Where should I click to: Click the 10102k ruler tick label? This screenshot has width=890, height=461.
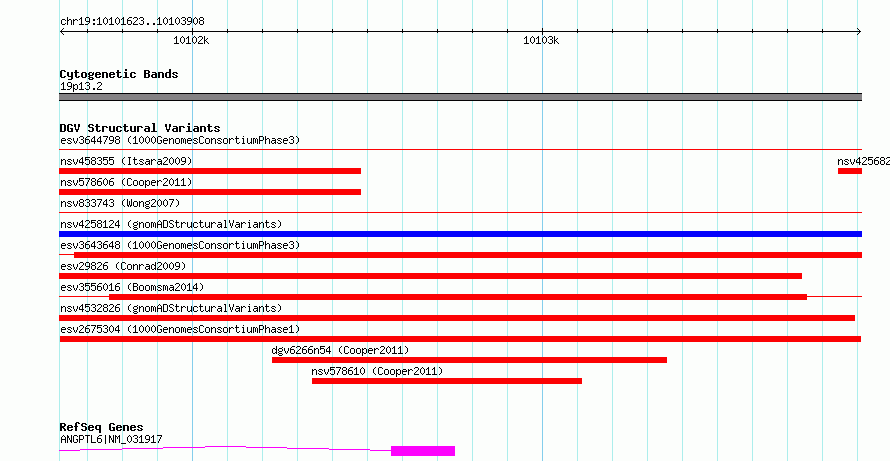pos(191,40)
